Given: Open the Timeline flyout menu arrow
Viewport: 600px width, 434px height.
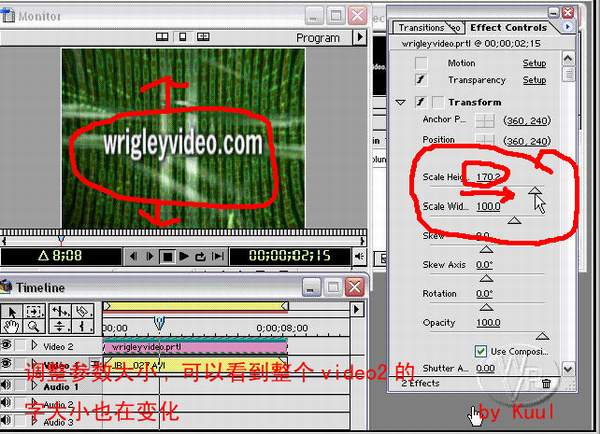Looking at the screenshot, I should click(356, 309).
